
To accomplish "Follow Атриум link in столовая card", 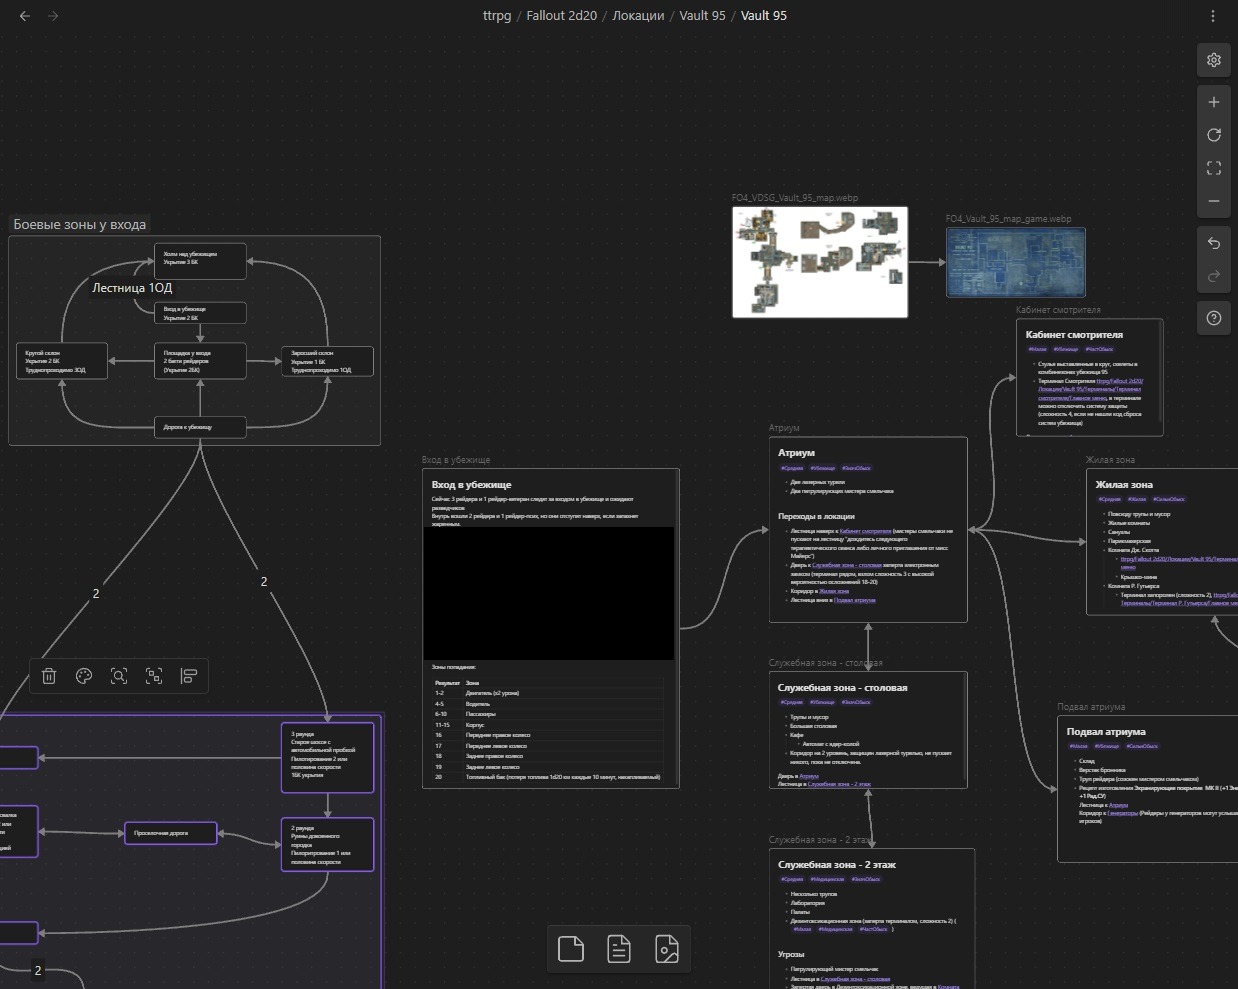I will click(x=809, y=776).
